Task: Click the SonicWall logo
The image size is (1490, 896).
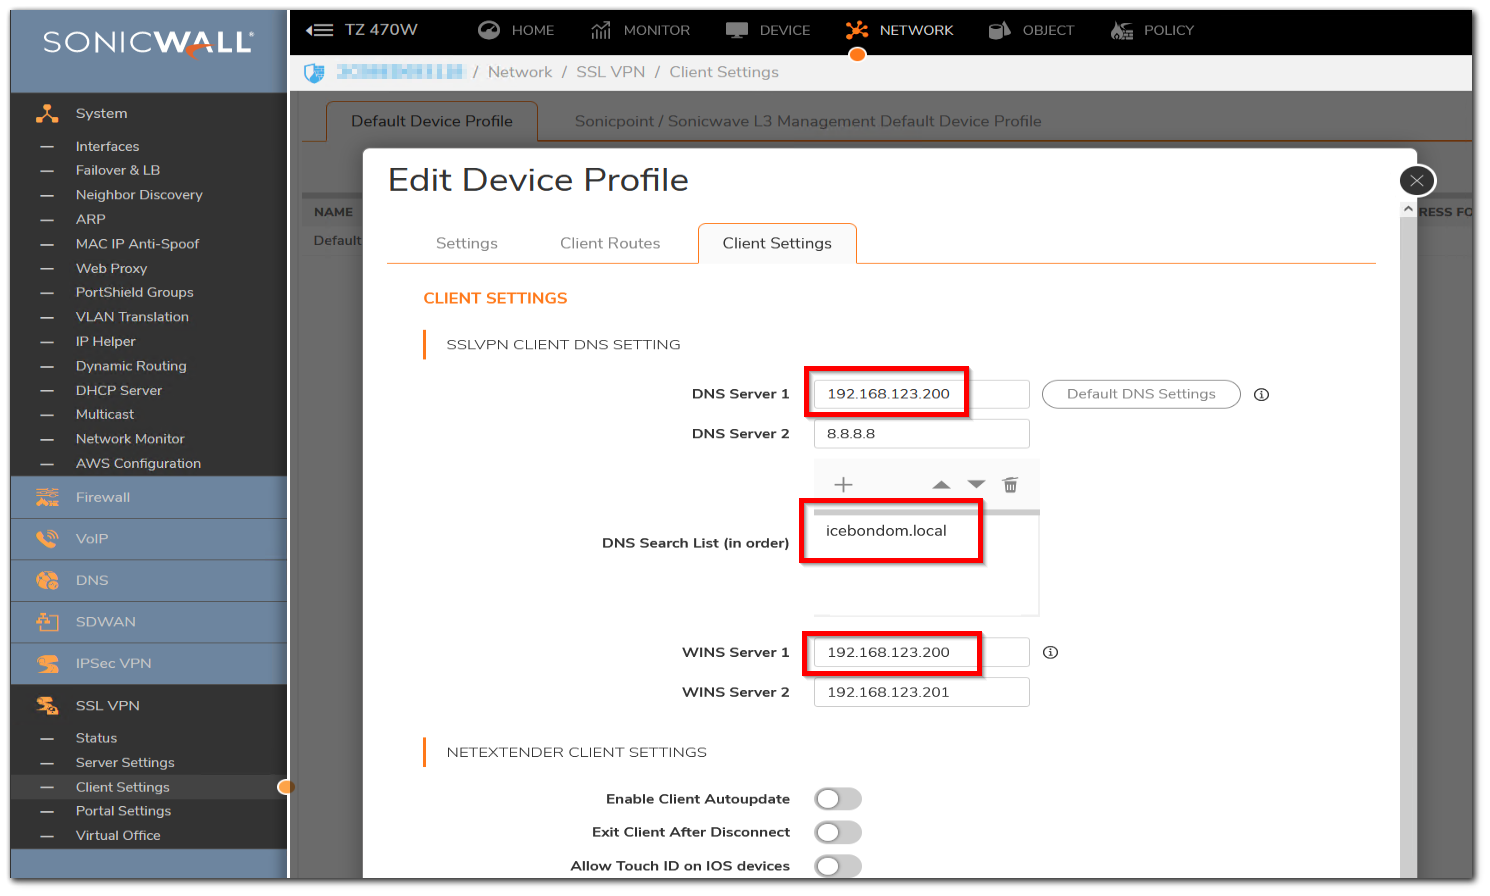Action: (148, 43)
